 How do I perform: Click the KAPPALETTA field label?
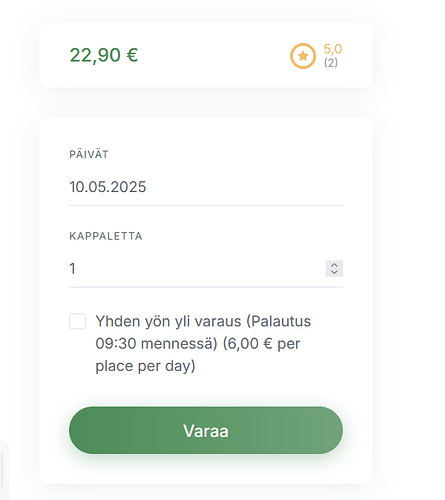point(106,236)
